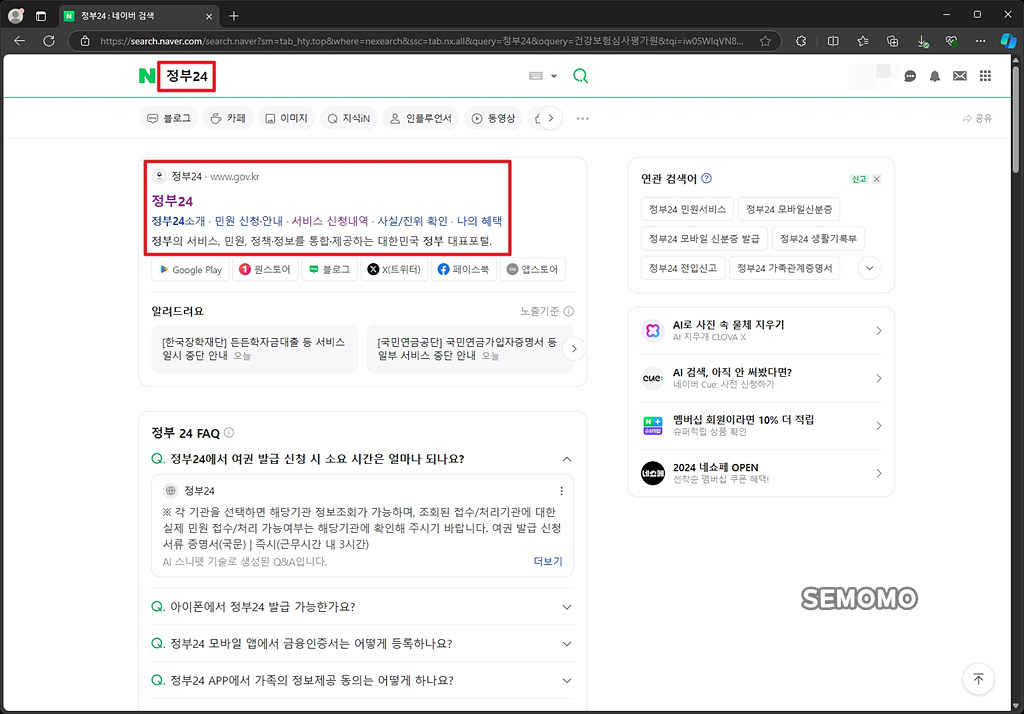Open downloads icon
This screenshot has width=1024, height=714.
pyautogui.click(x=922, y=41)
